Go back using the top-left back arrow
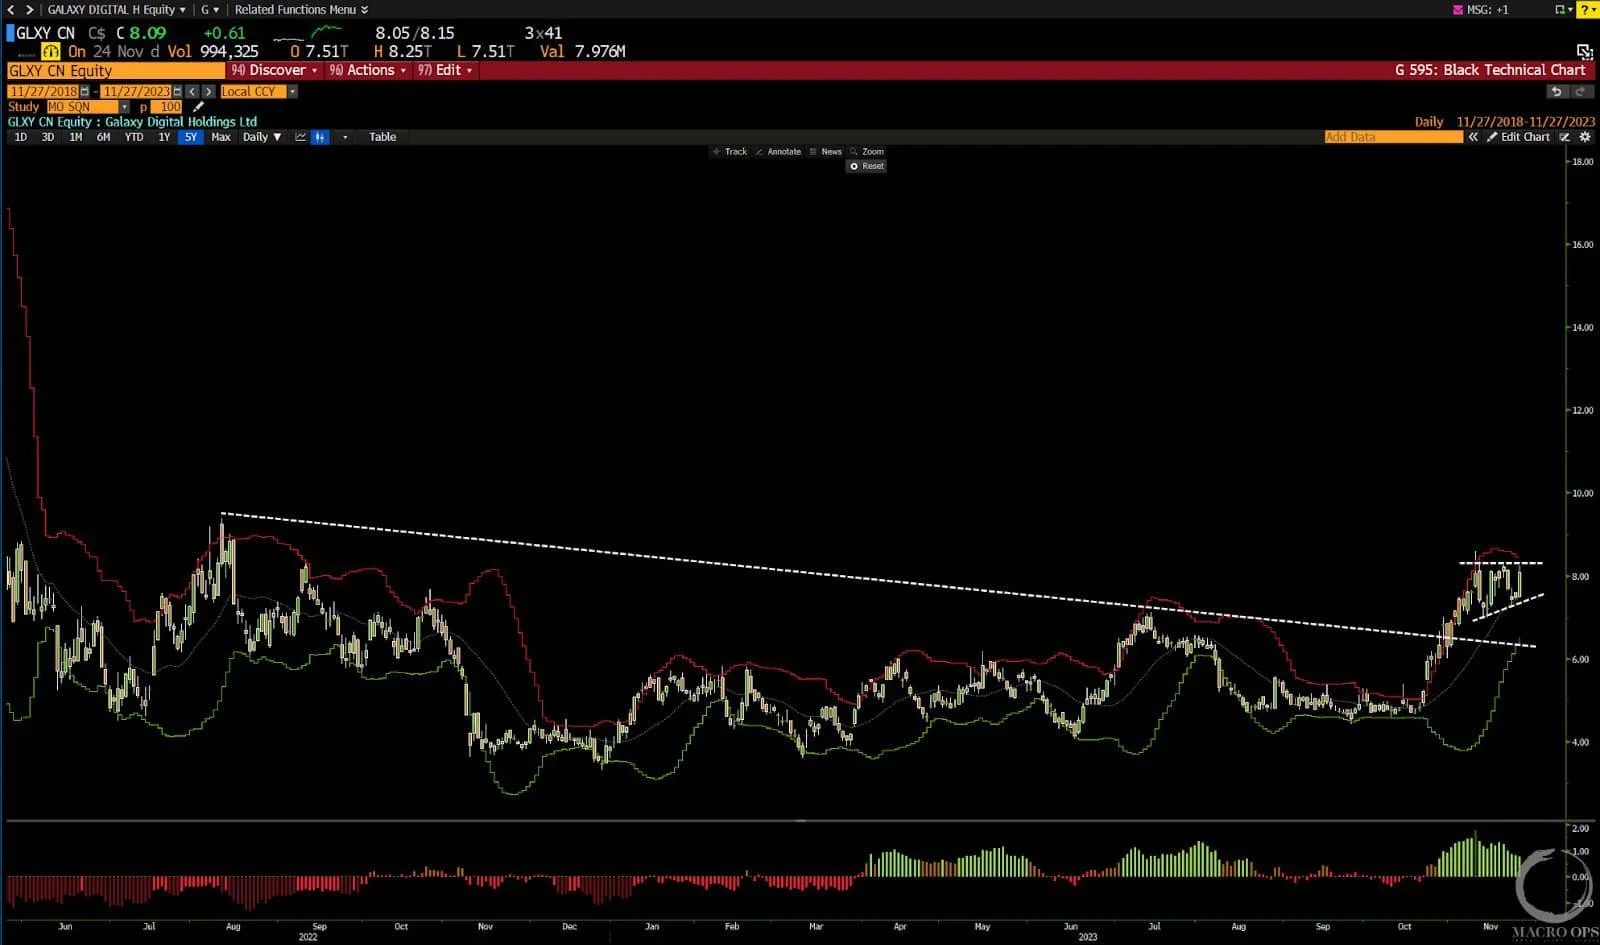 point(11,9)
